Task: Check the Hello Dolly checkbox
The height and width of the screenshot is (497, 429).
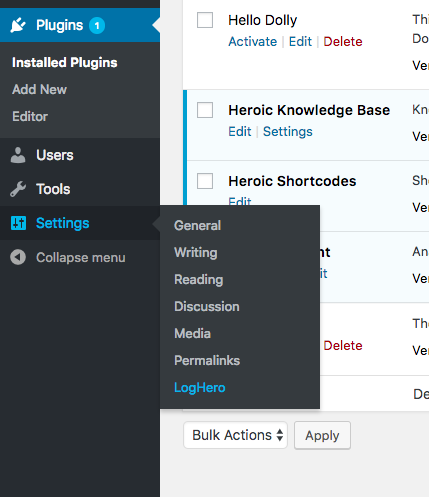Action: tap(205, 20)
